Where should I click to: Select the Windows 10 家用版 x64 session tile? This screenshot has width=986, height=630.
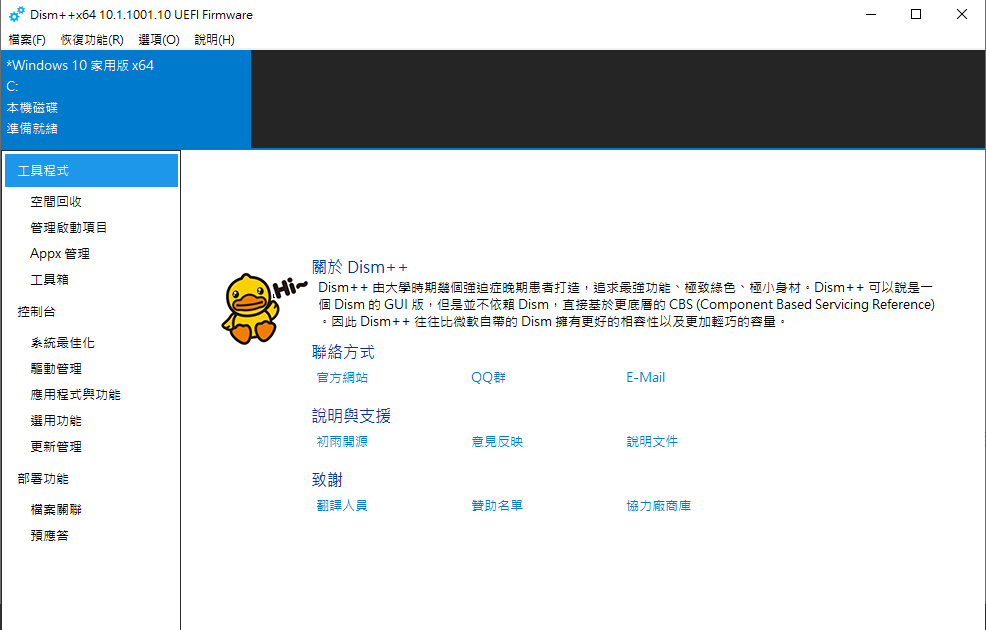125,99
